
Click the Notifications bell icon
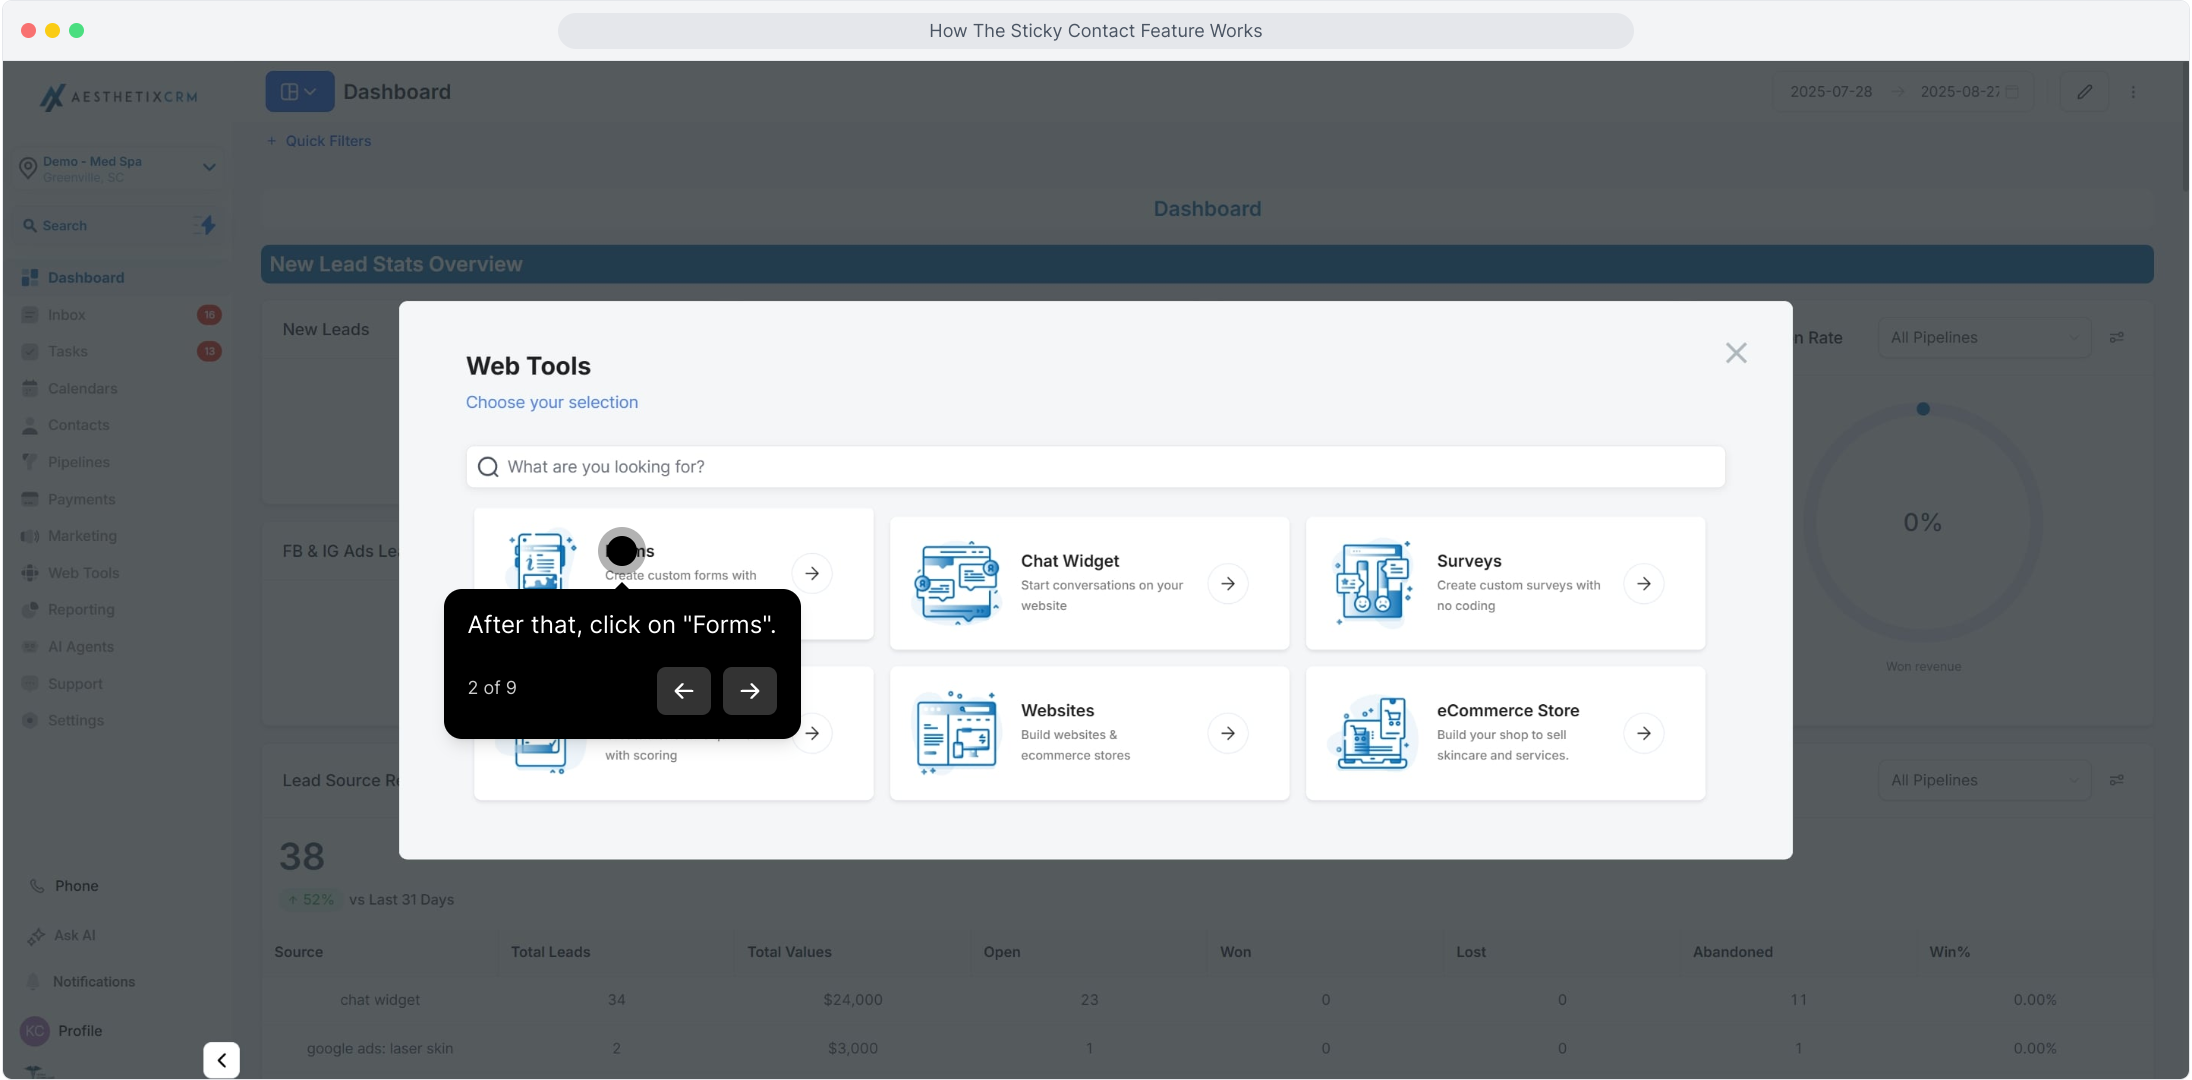coord(34,982)
